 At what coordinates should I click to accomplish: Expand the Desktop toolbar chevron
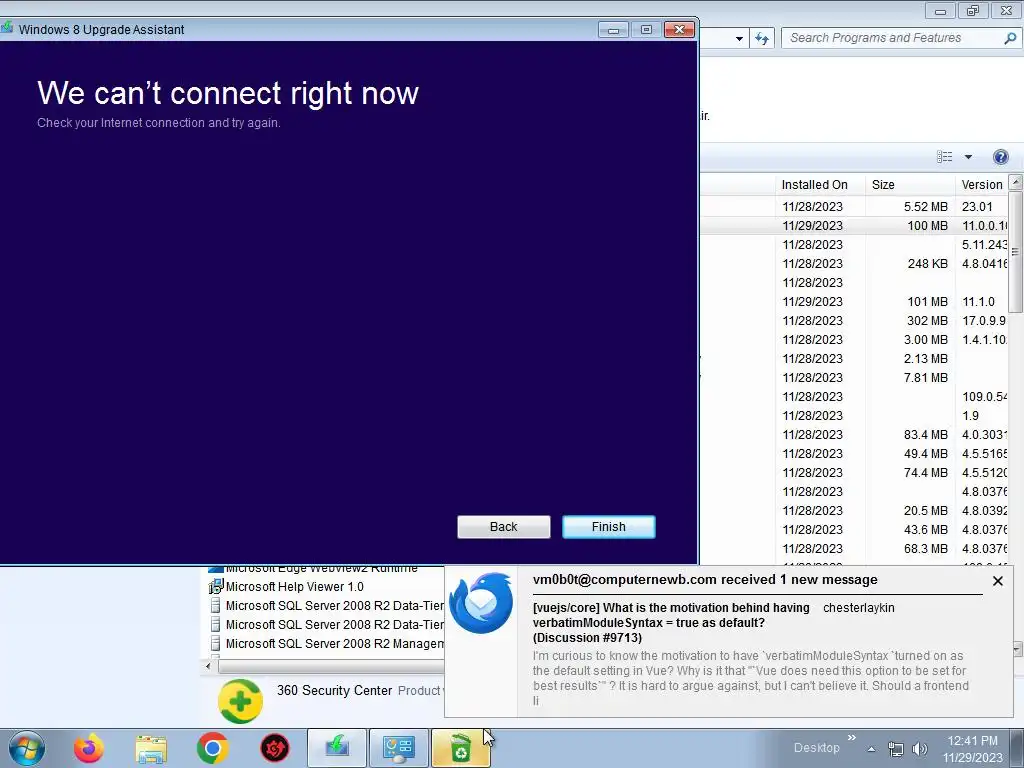coord(852,738)
